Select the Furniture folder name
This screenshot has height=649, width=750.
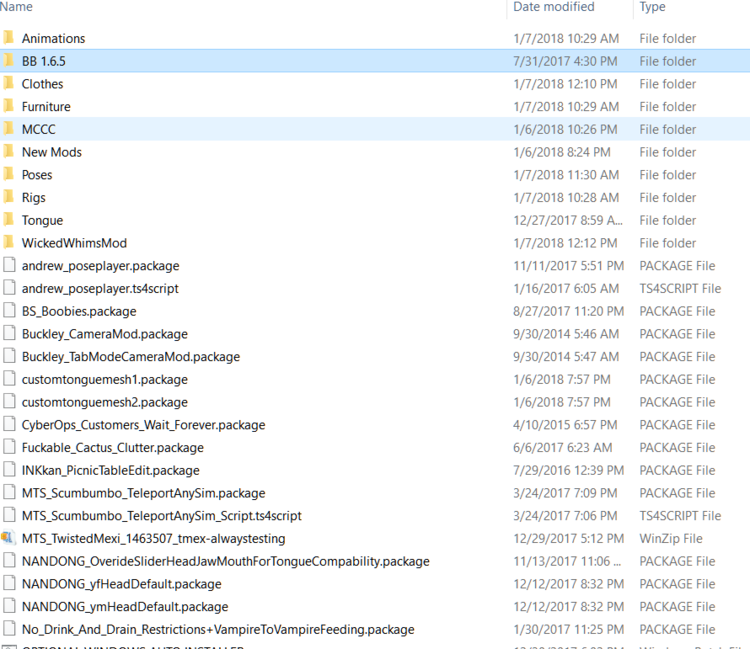pyautogui.click(x=46, y=107)
